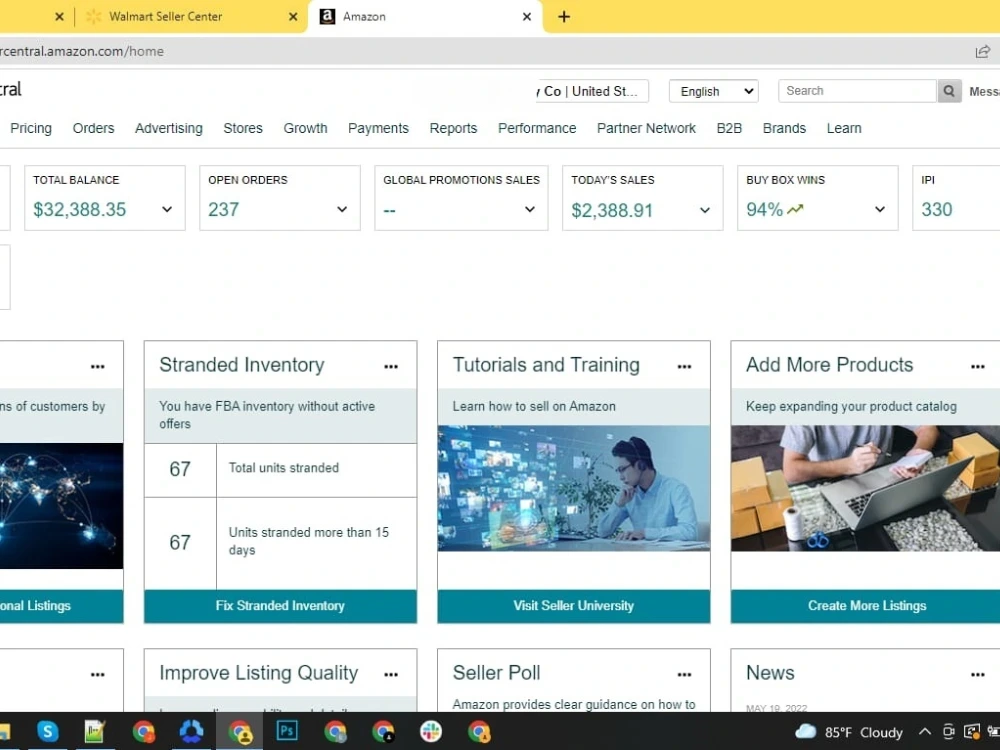
Task: Open Improve Listing Quality card options menu
Action: pyautogui.click(x=391, y=675)
